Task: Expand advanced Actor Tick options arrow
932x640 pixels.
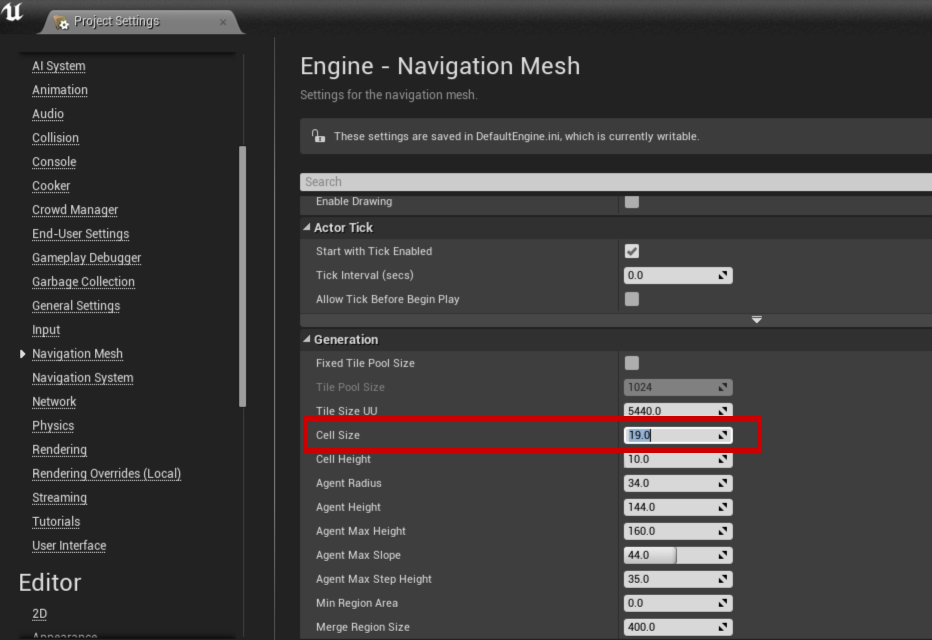Action: point(756,320)
